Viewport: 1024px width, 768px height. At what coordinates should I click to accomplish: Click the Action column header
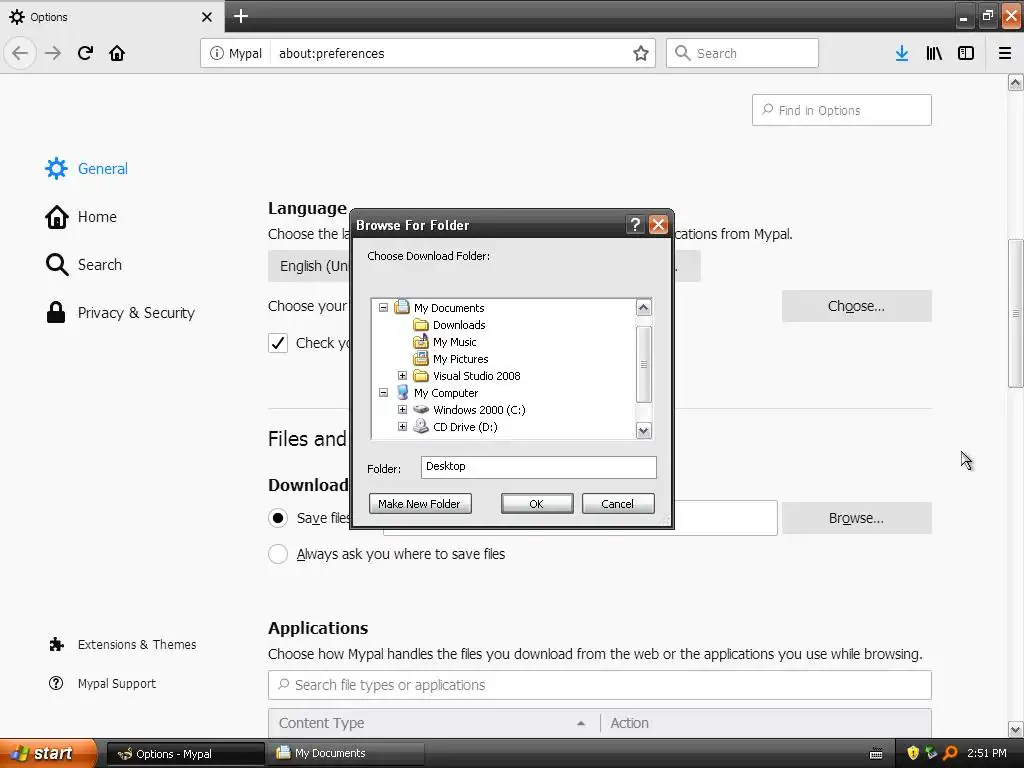pyautogui.click(x=765, y=723)
